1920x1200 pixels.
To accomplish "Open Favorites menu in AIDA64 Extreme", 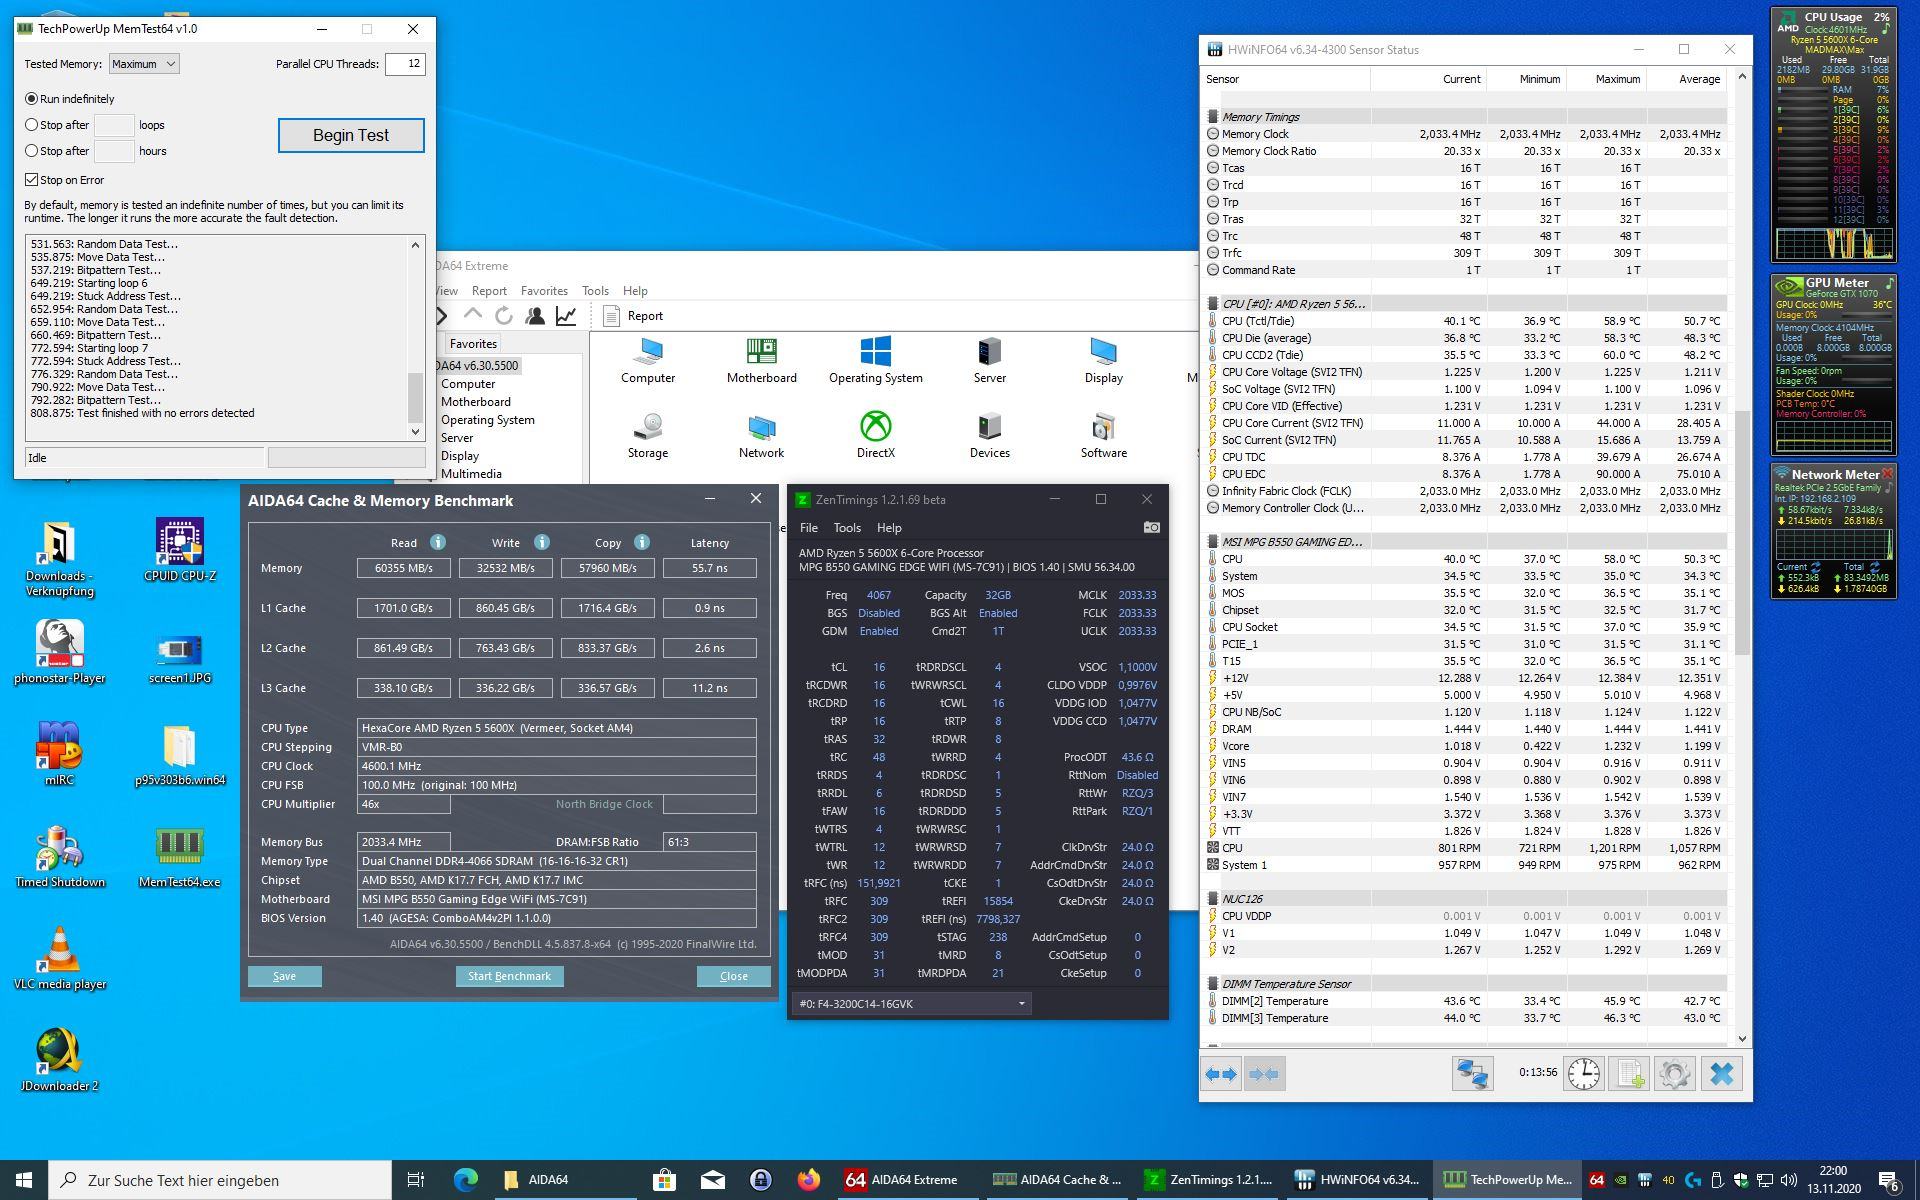I will tap(544, 291).
